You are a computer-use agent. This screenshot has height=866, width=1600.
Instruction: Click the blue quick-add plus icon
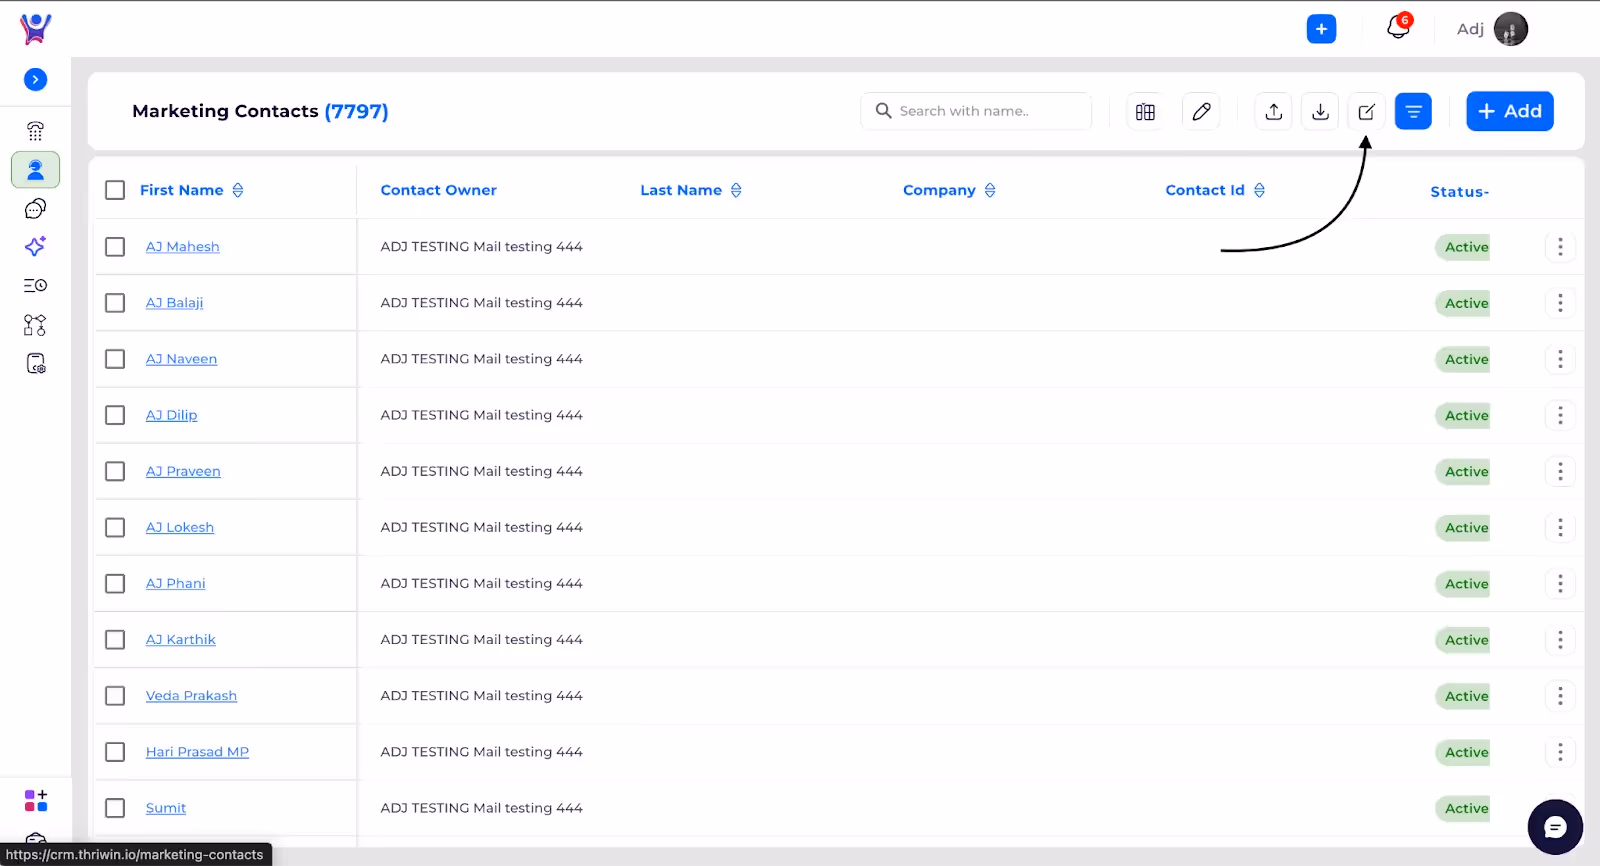pyautogui.click(x=1321, y=29)
